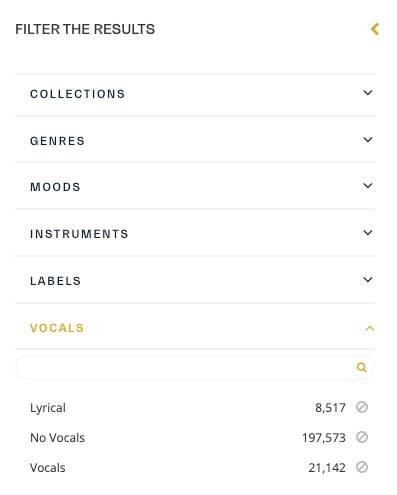This screenshot has height=495, width=397.
Task: Click the search magnifier icon in Vocals
Action: click(x=362, y=367)
